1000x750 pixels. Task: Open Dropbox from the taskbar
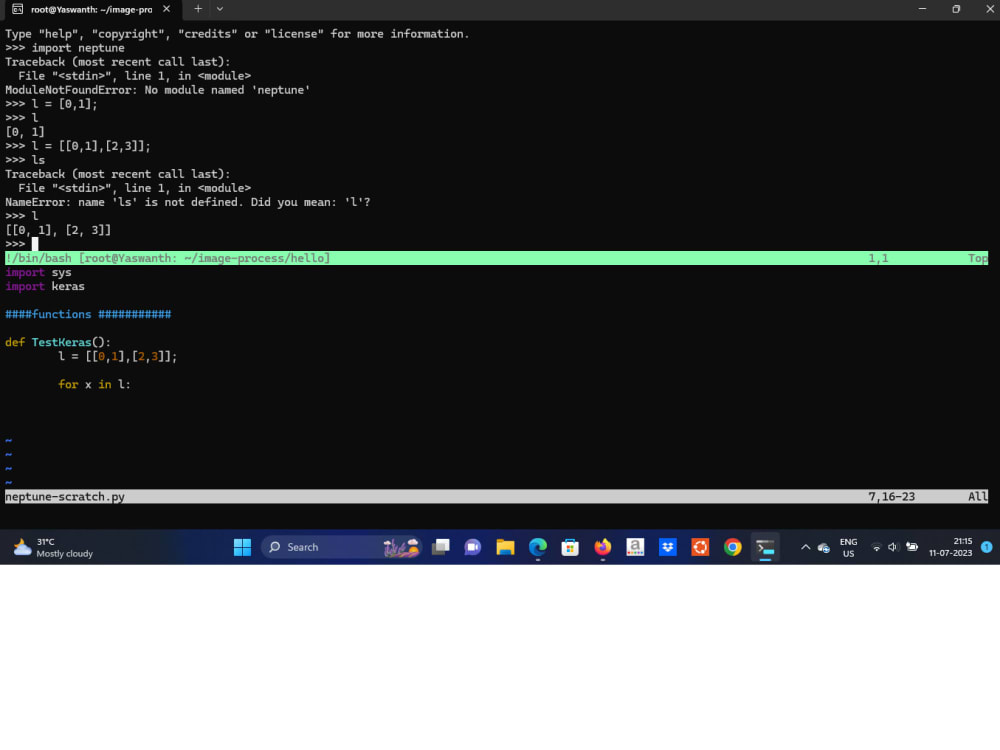[x=667, y=547]
